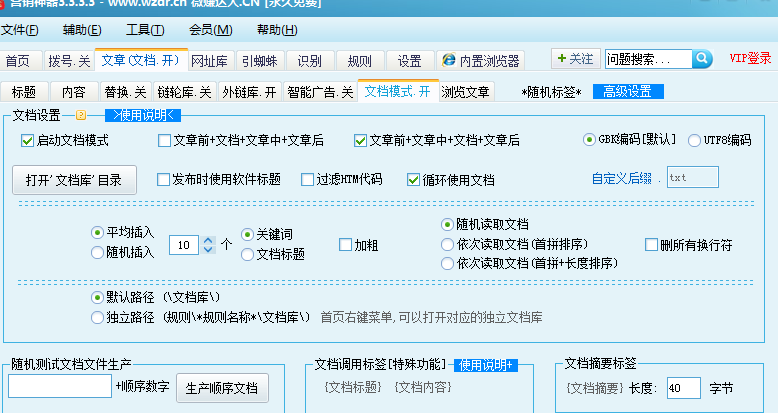
Task: Select 默认路径 (\文档库\) radio button
Action: click(155, 297)
